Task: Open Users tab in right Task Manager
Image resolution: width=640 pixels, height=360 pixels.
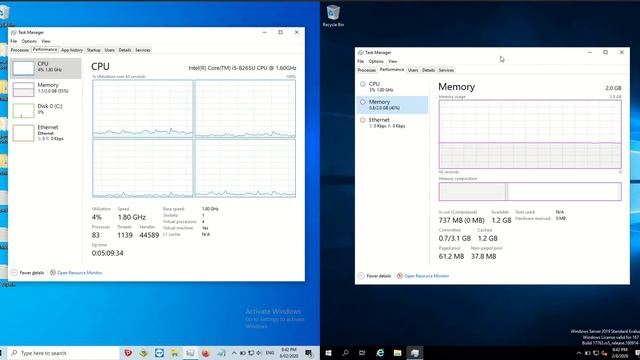Action: (x=413, y=70)
